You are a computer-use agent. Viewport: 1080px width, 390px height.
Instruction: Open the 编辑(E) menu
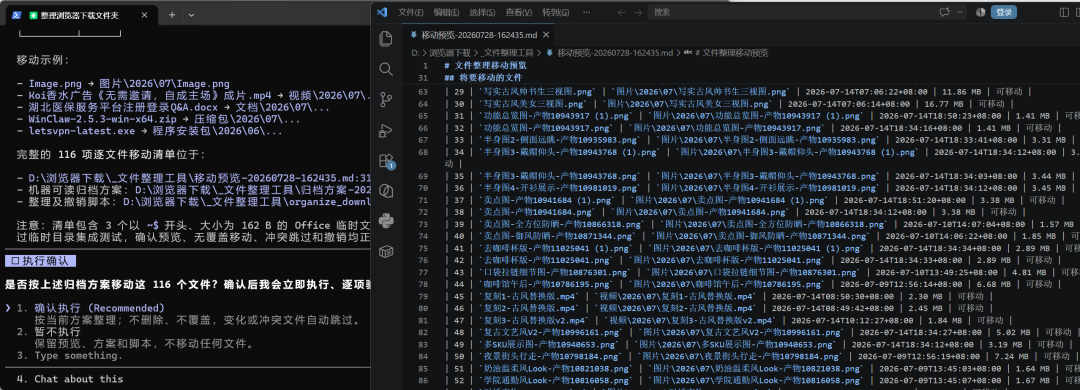coord(447,12)
